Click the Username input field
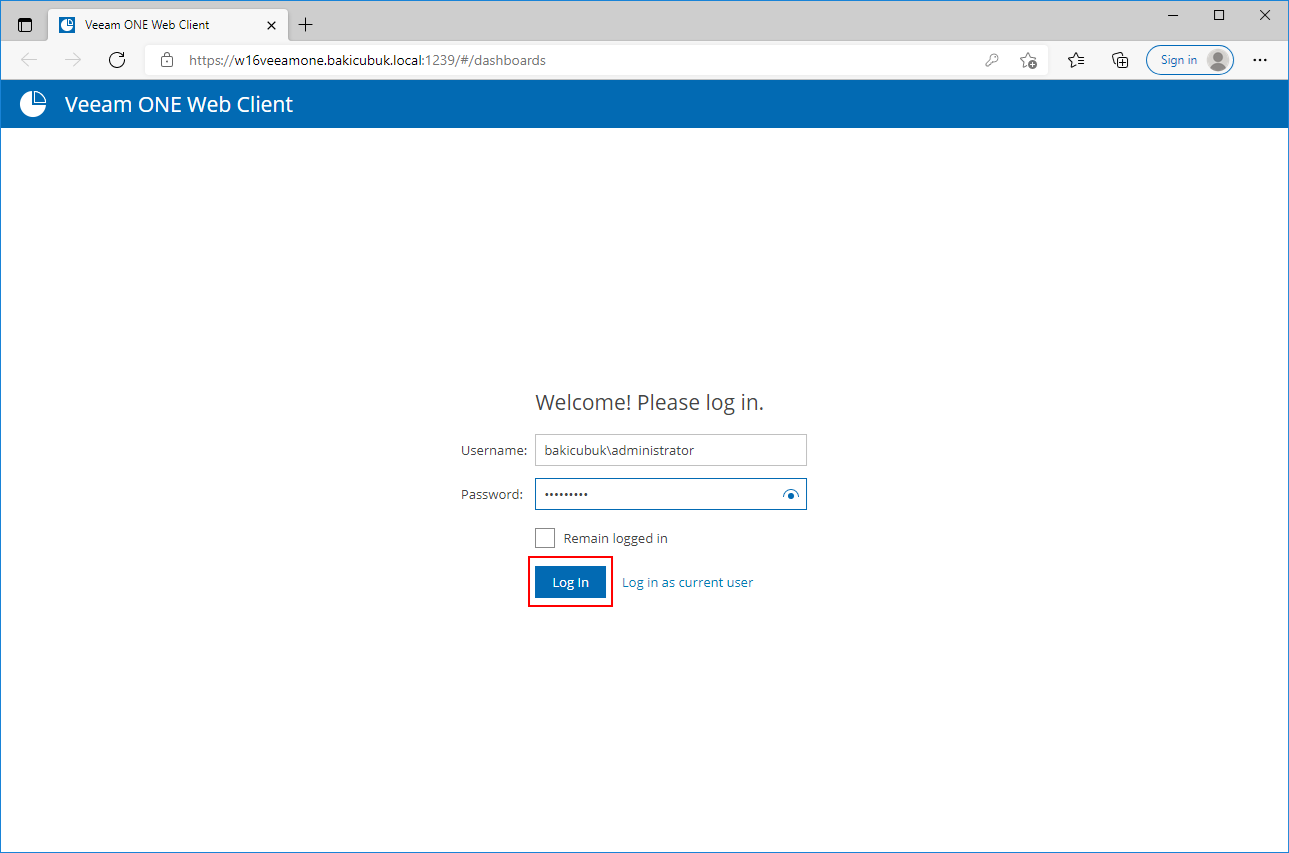This screenshot has width=1289, height=853. click(x=670, y=450)
